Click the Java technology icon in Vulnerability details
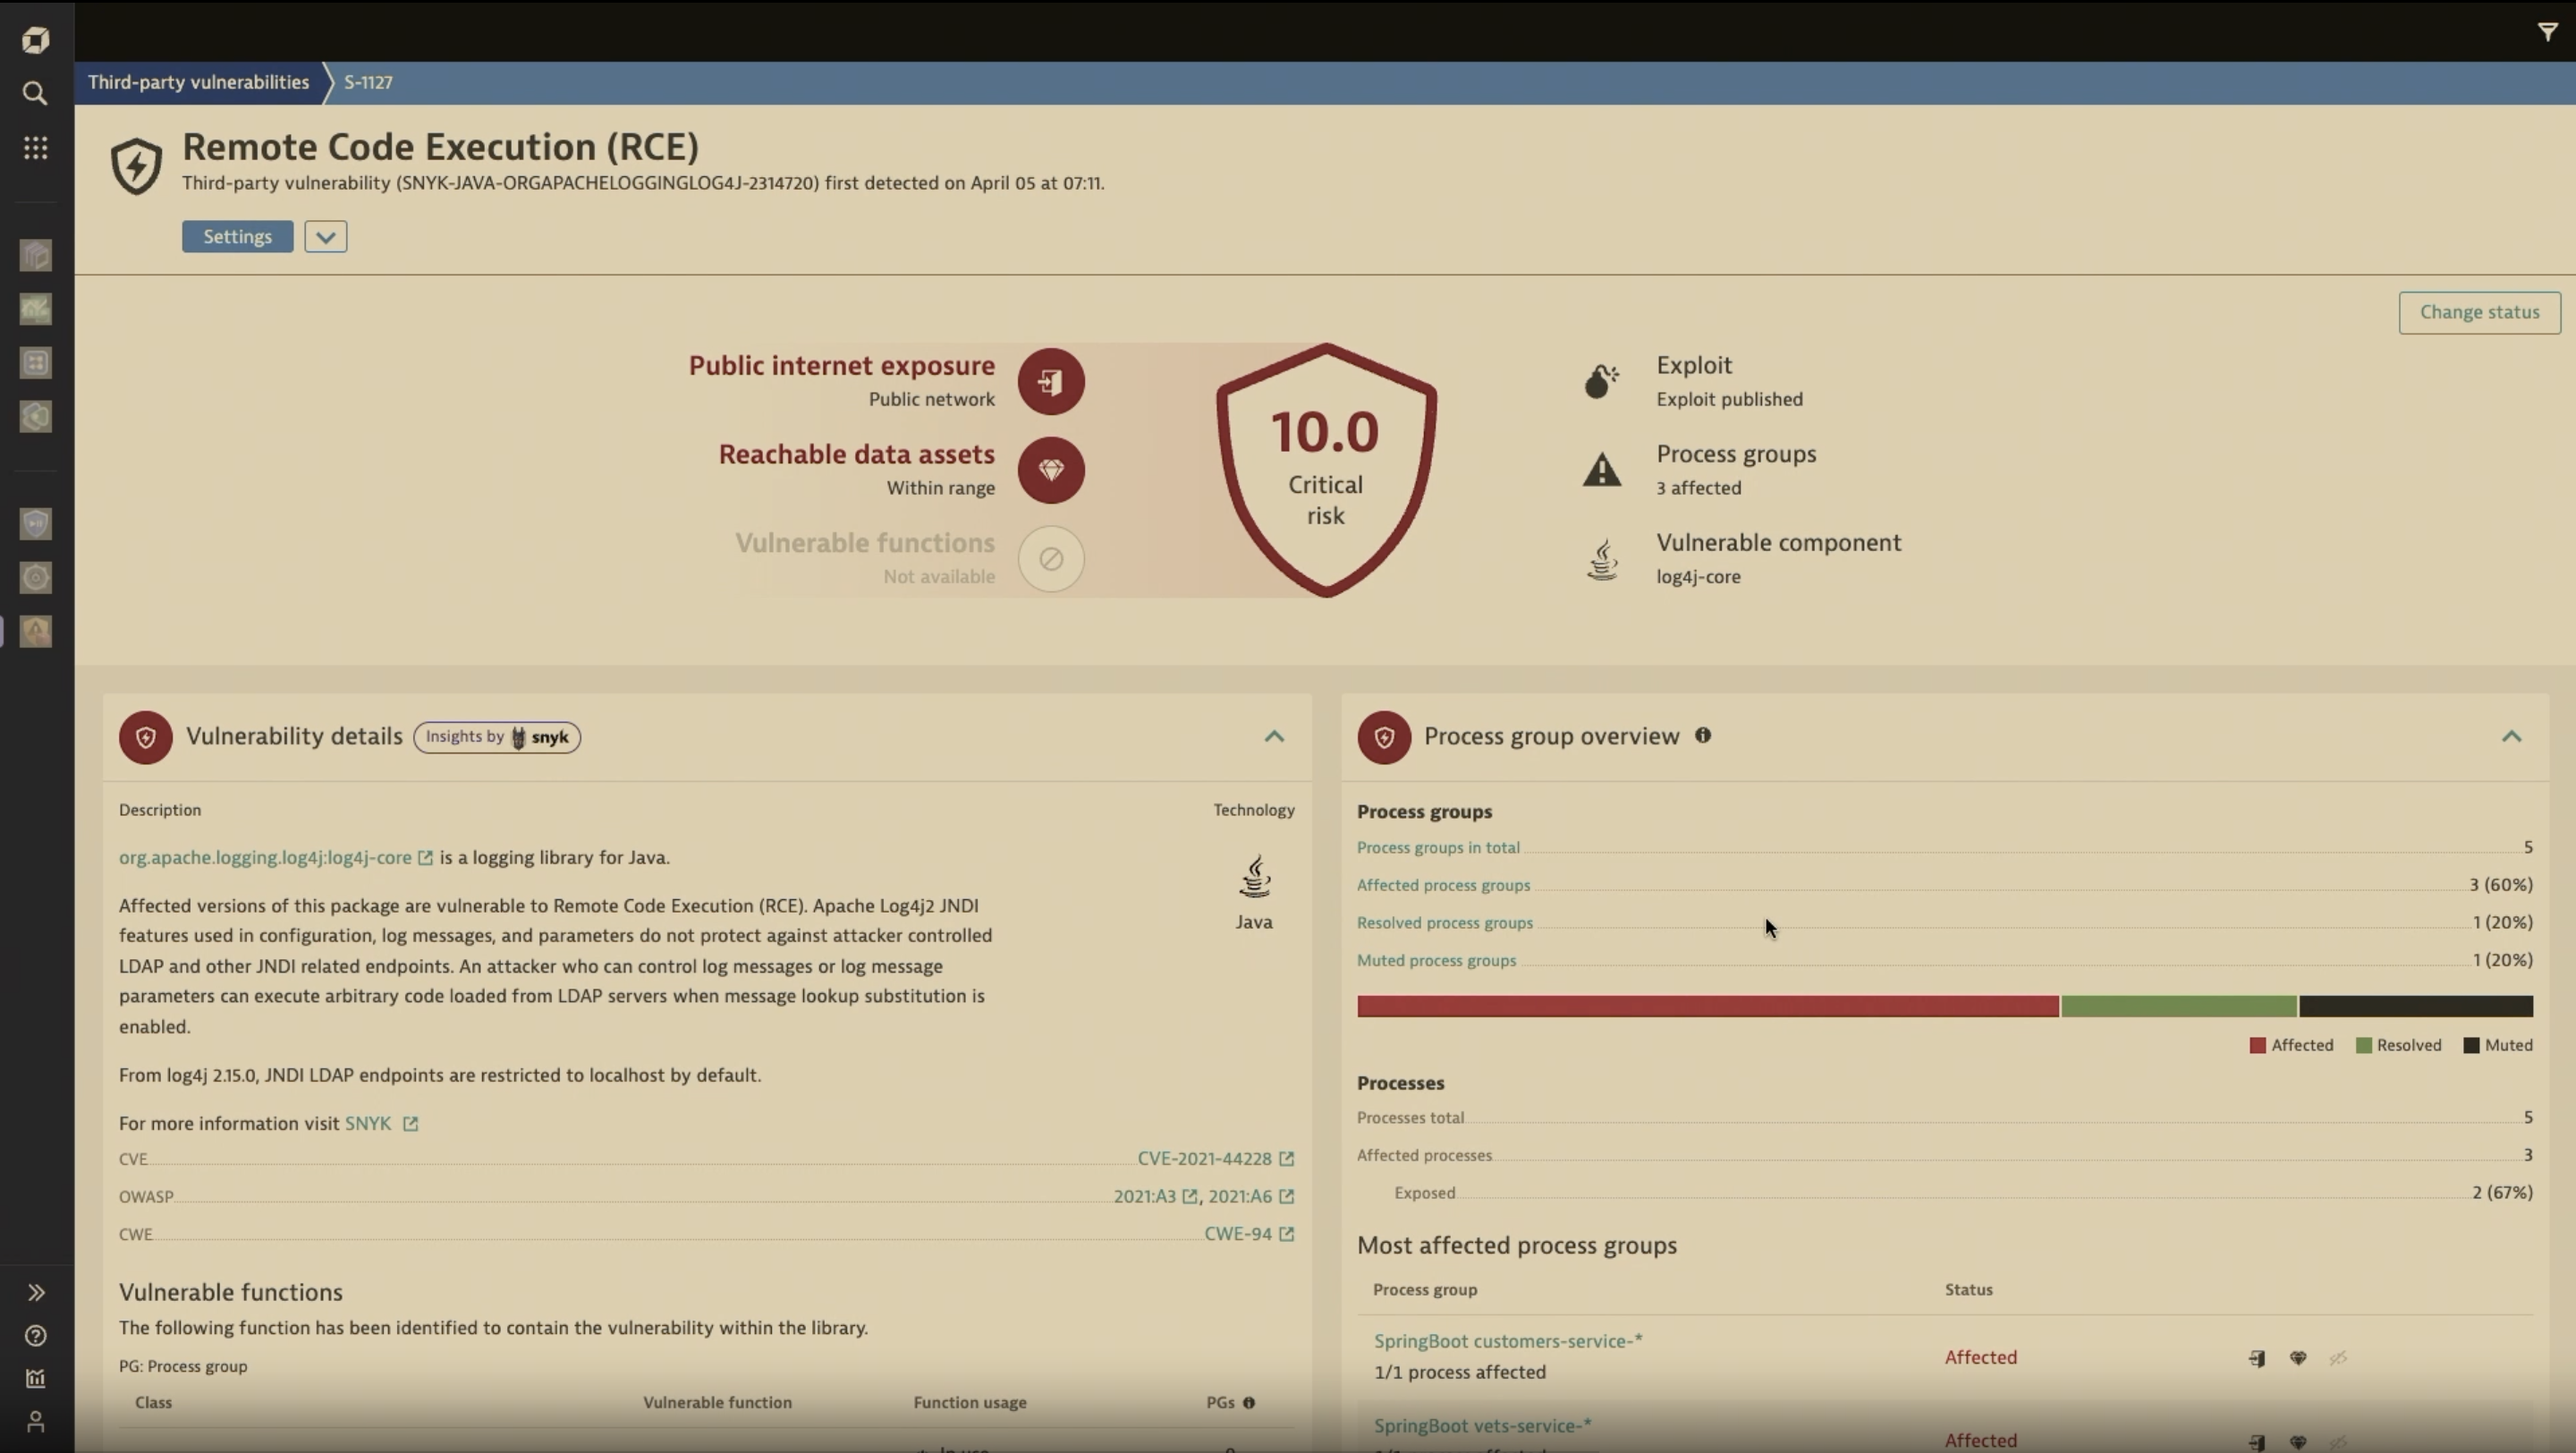This screenshot has height=1453, width=2576. pyautogui.click(x=1254, y=876)
